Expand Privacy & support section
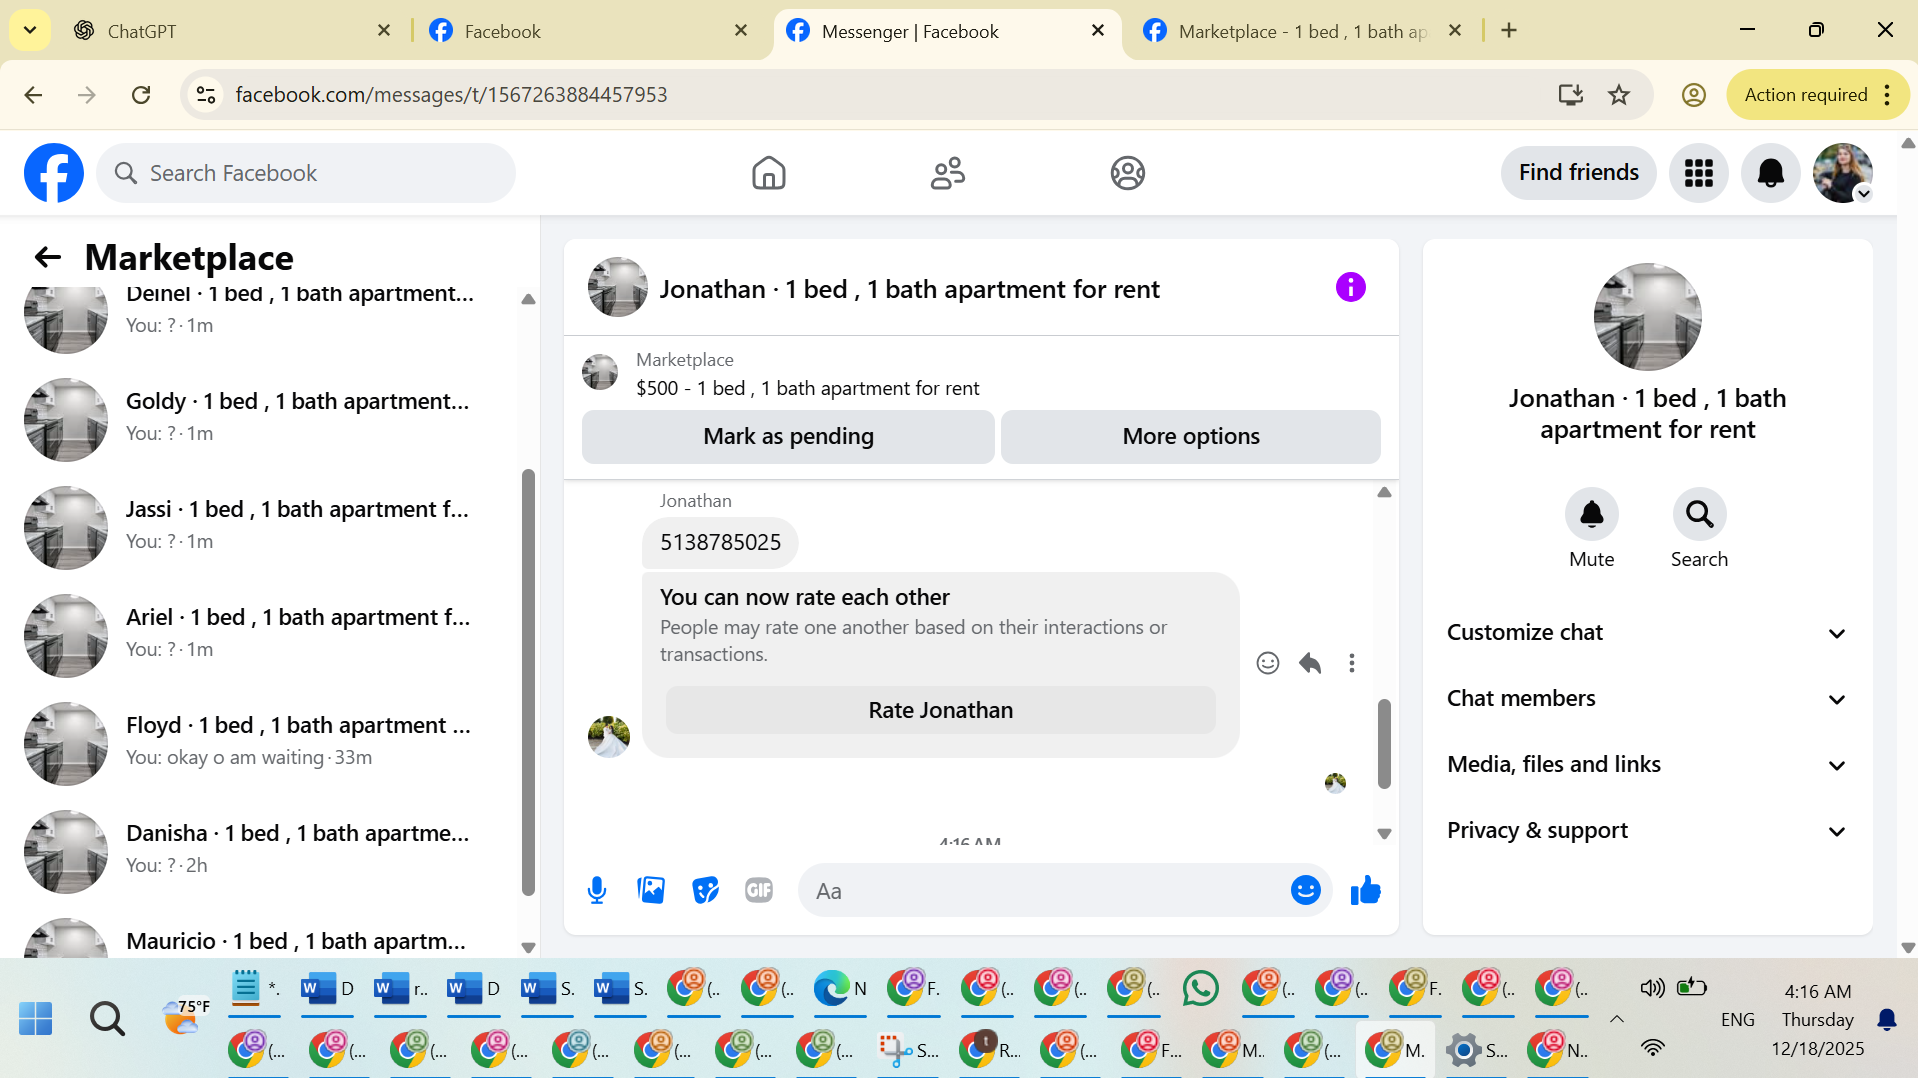This screenshot has height=1078, width=1918. point(1646,831)
